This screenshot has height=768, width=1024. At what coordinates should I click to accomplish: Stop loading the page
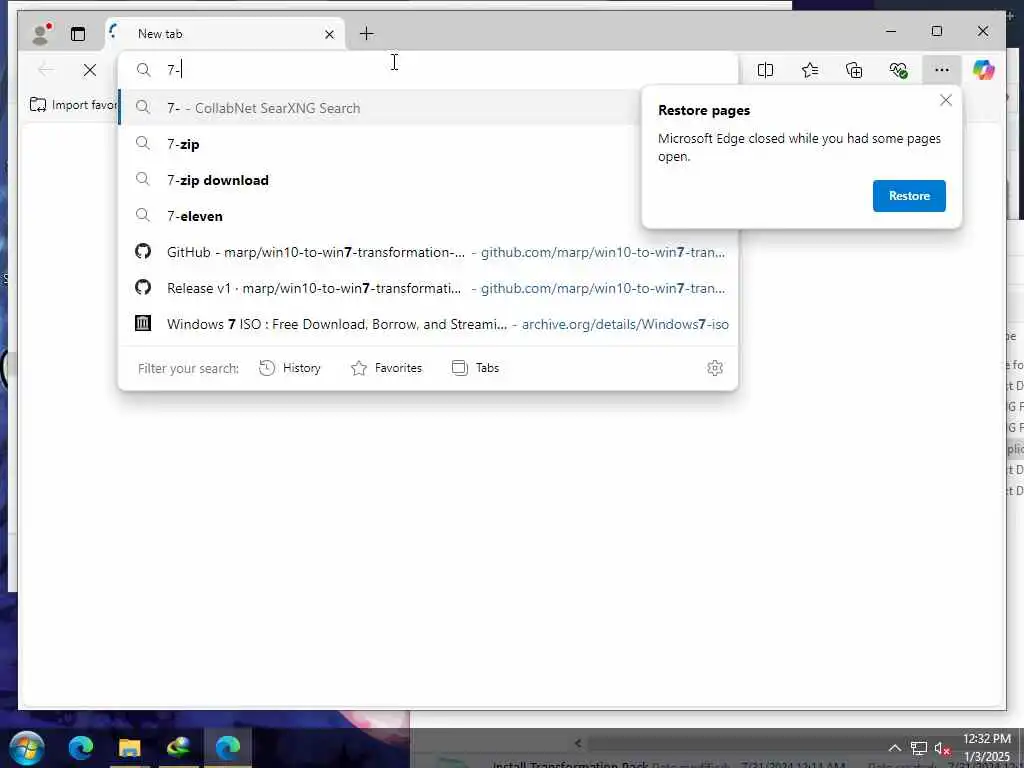(x=90, y=70)
